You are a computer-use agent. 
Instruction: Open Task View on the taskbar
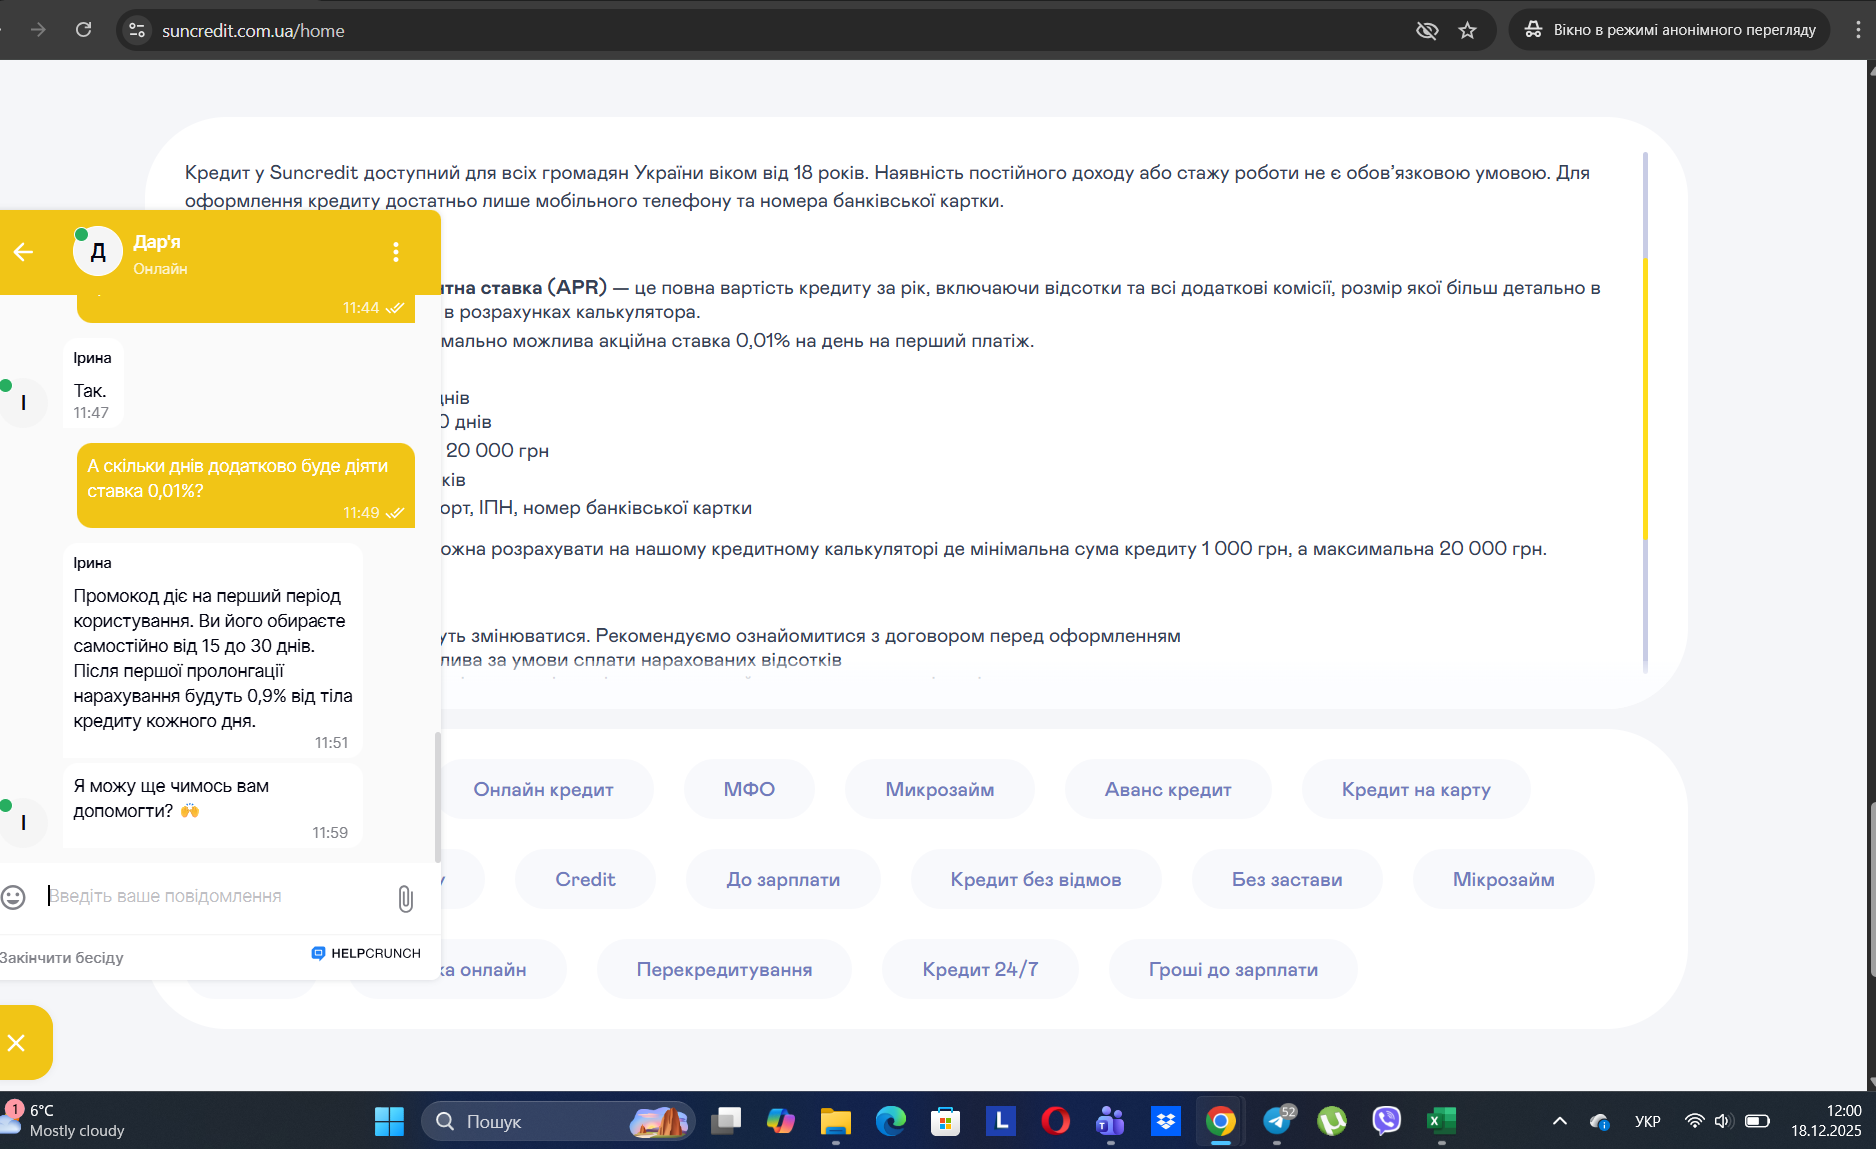[726, 1121]
